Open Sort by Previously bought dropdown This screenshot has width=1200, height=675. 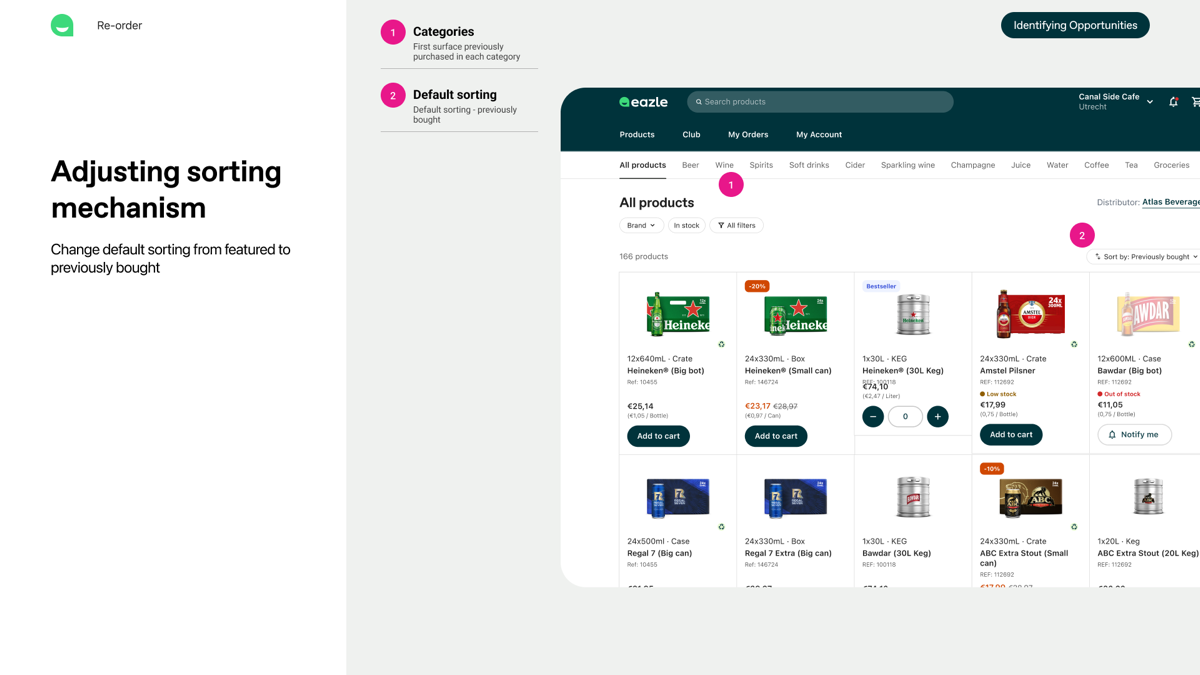click(1146, 257)
